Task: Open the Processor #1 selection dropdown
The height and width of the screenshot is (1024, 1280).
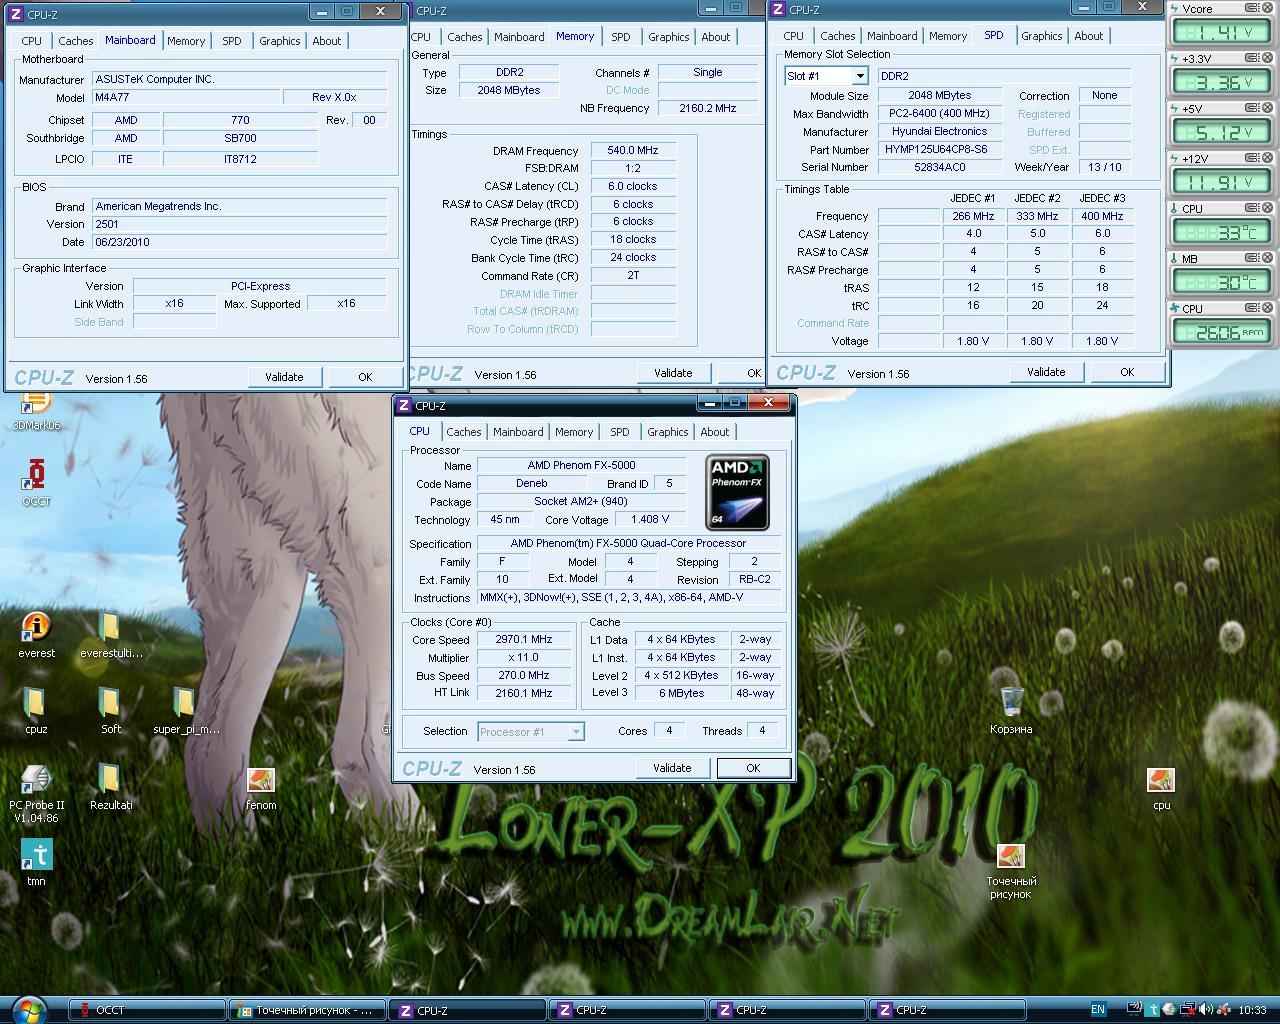Action: 575,731
